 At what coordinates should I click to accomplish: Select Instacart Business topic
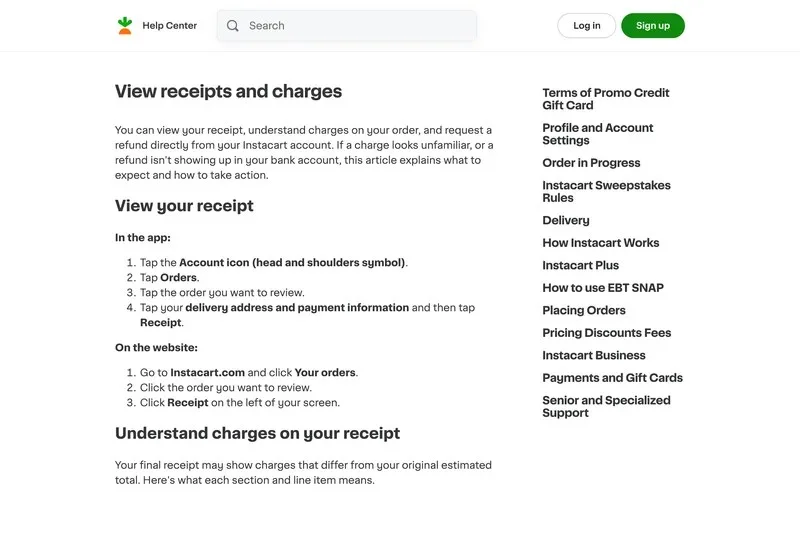pyautogui.click(x=594, y=355)
